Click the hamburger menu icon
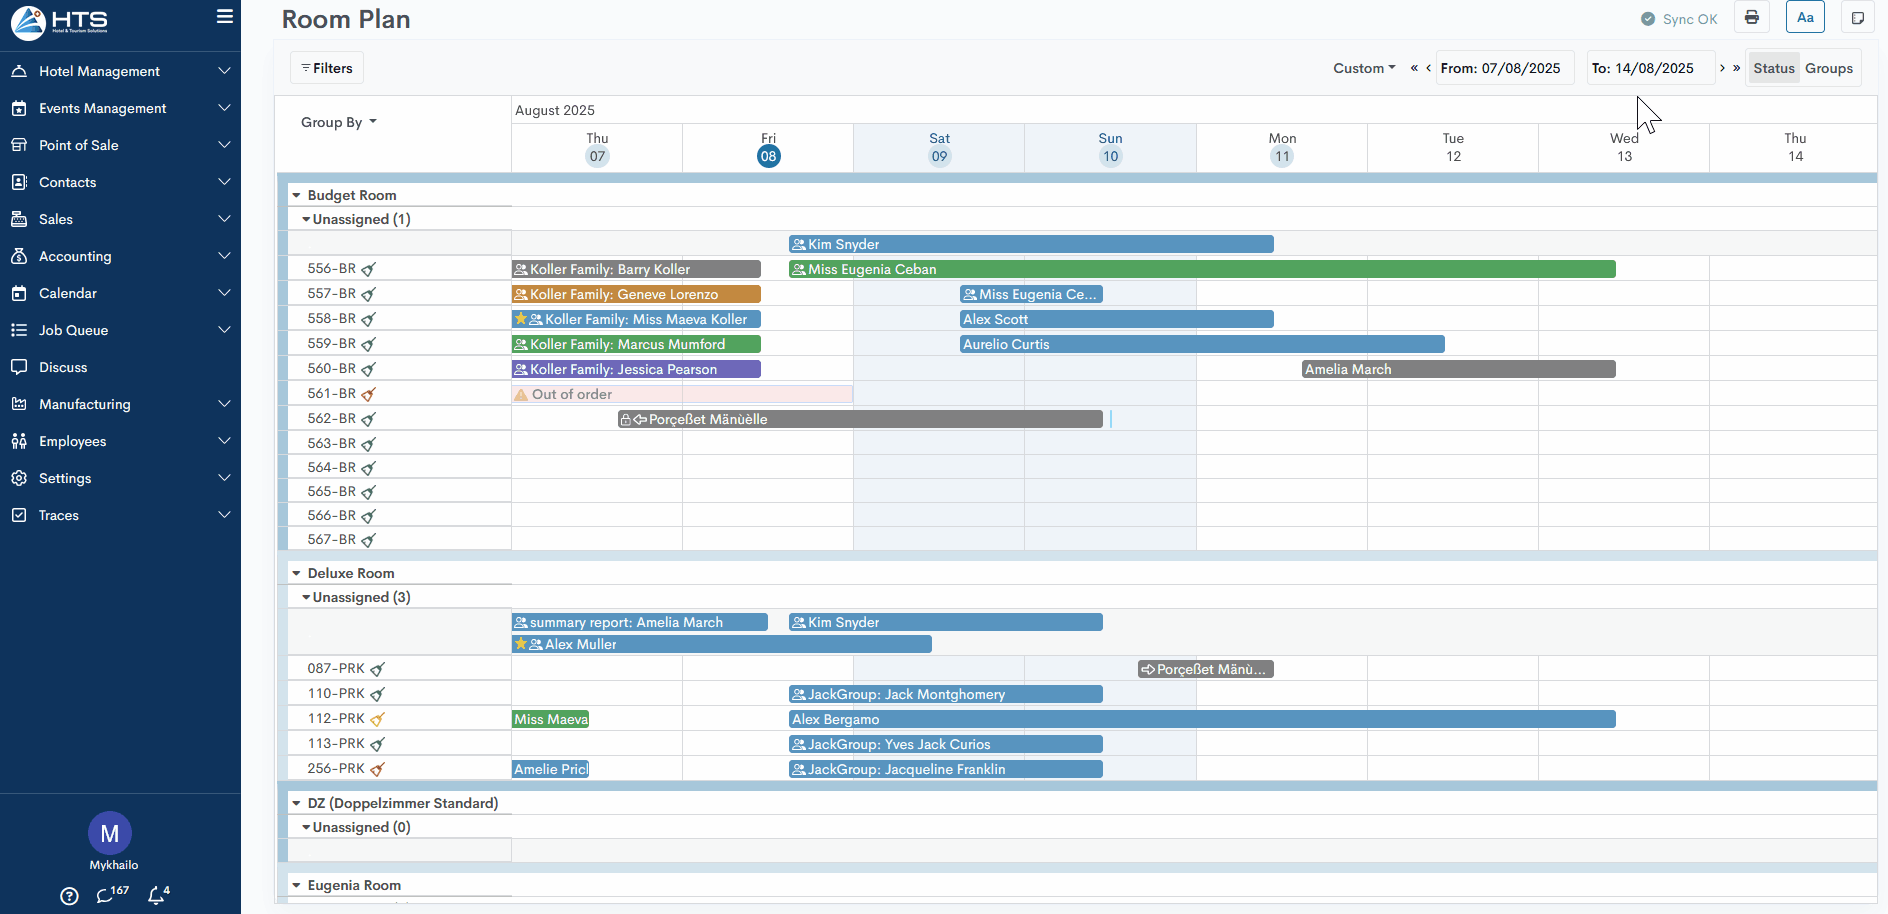This screenshot has height=914, width=1888. (225, 17)
